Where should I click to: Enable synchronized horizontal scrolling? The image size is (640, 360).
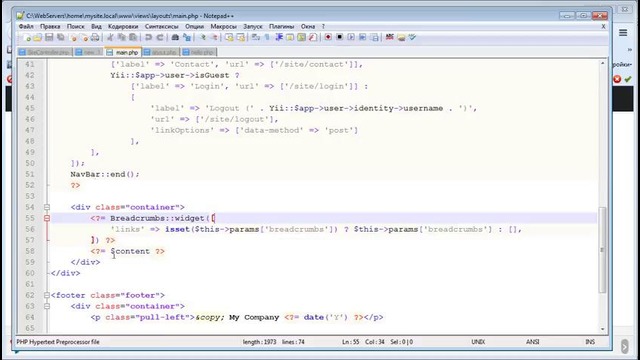point(241,38)
